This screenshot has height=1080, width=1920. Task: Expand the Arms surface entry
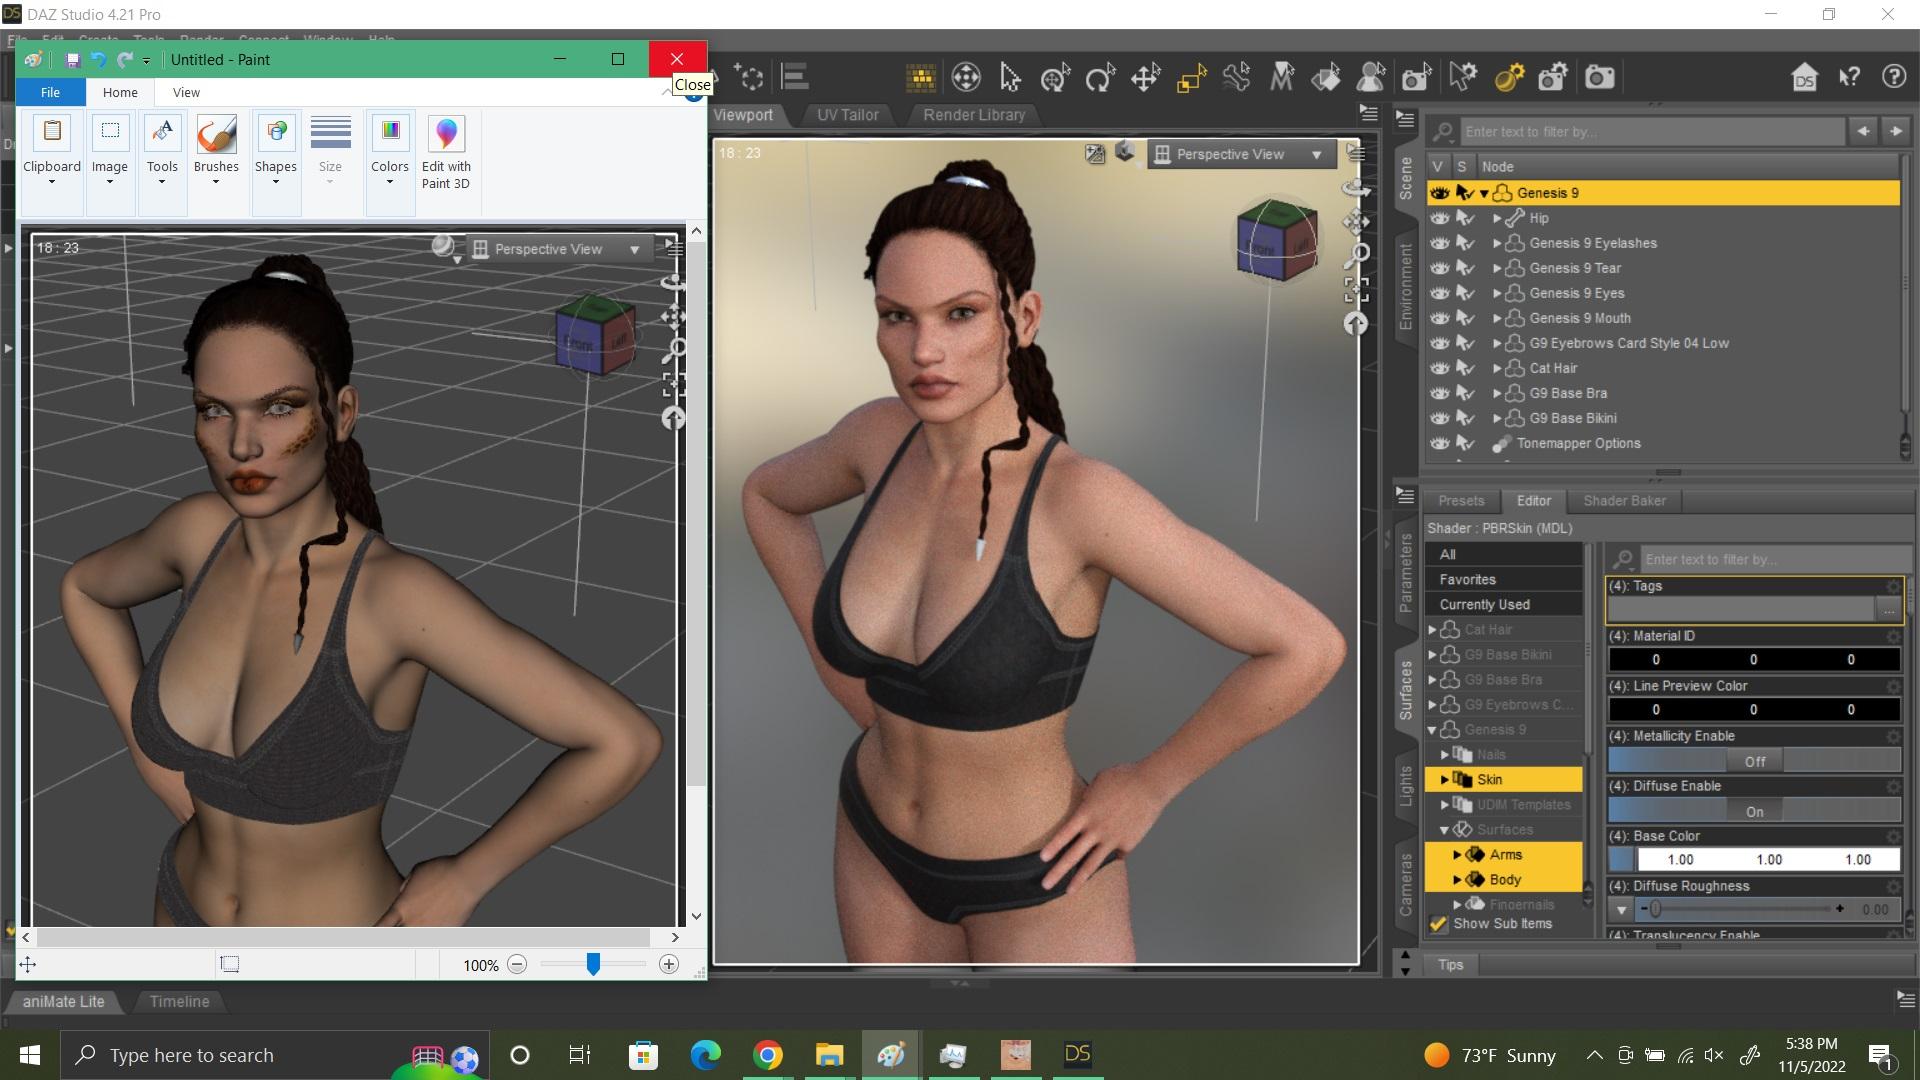(1457, 855)
